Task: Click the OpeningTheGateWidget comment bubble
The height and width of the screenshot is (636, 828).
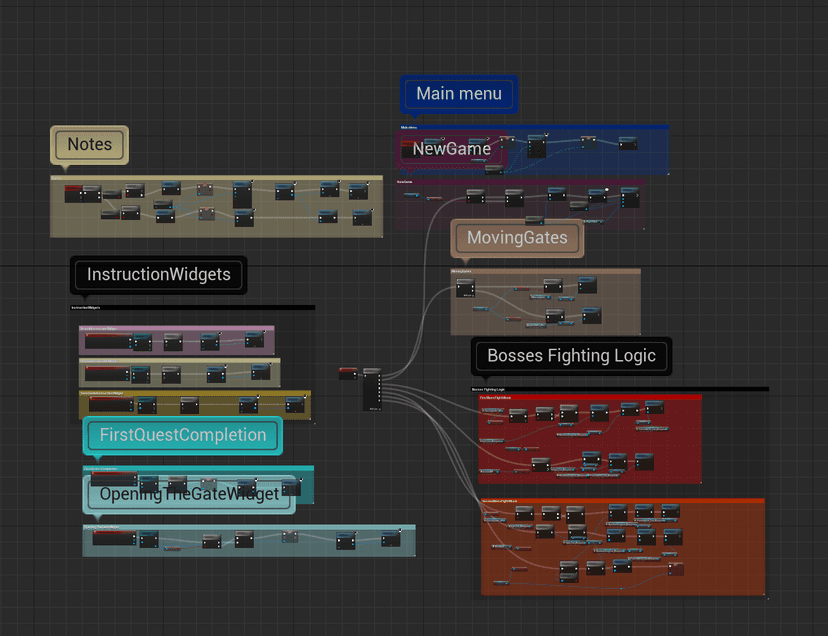Action: coord(189,494)
